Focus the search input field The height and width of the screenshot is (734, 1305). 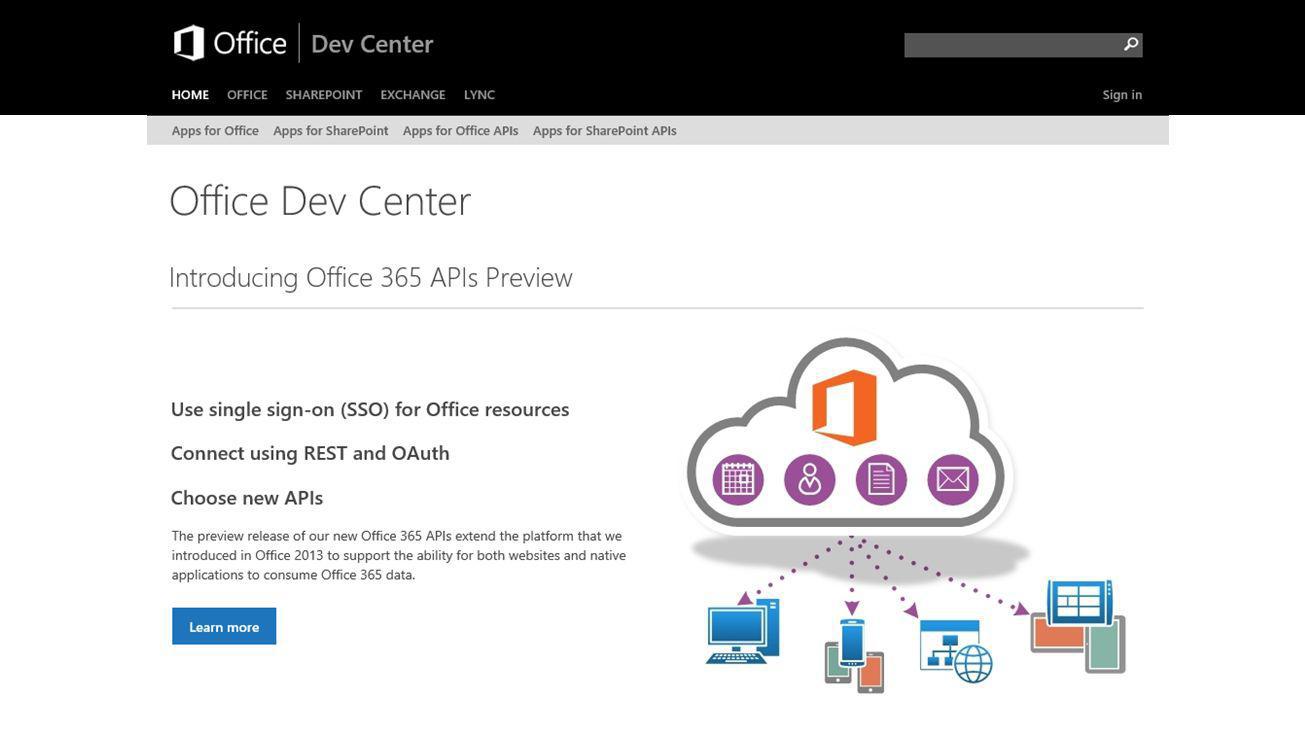pyautogui.click(x=1012, y=44)
